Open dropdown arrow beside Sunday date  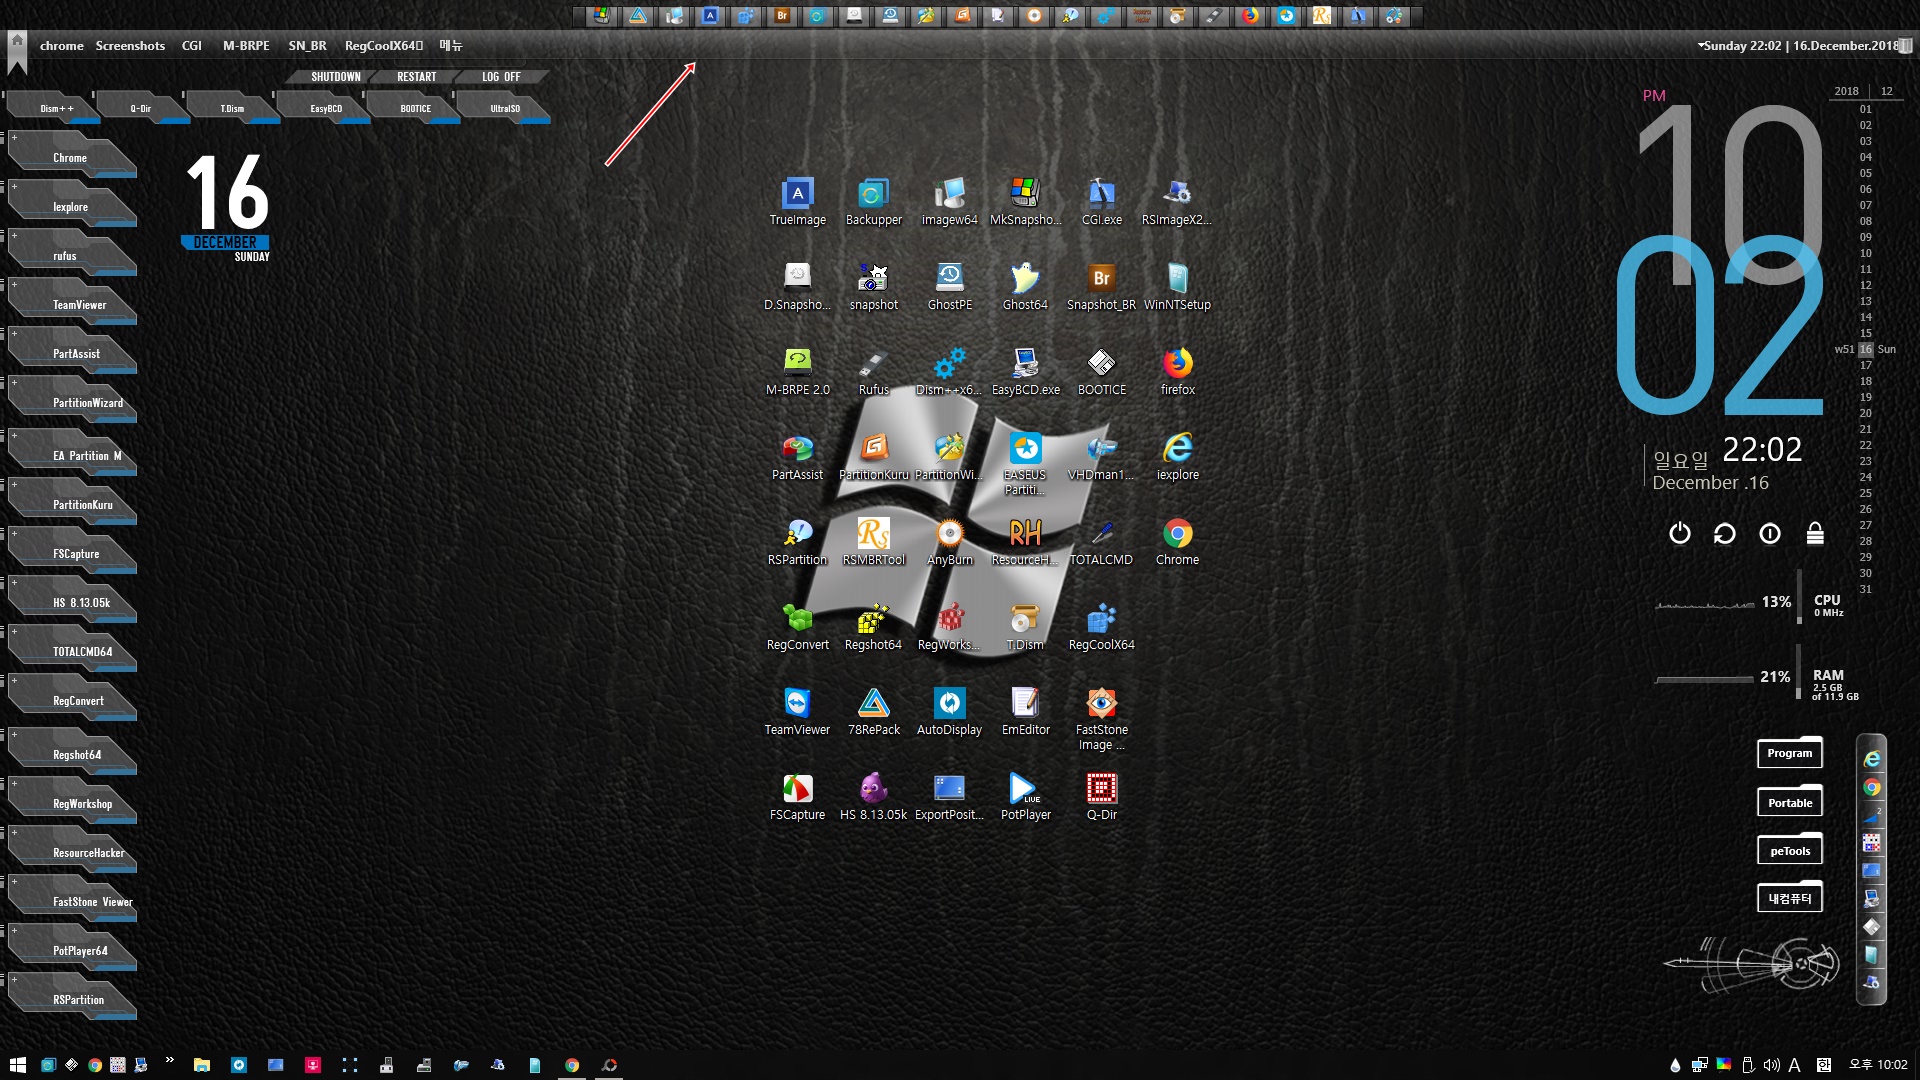click(1701, 46)
